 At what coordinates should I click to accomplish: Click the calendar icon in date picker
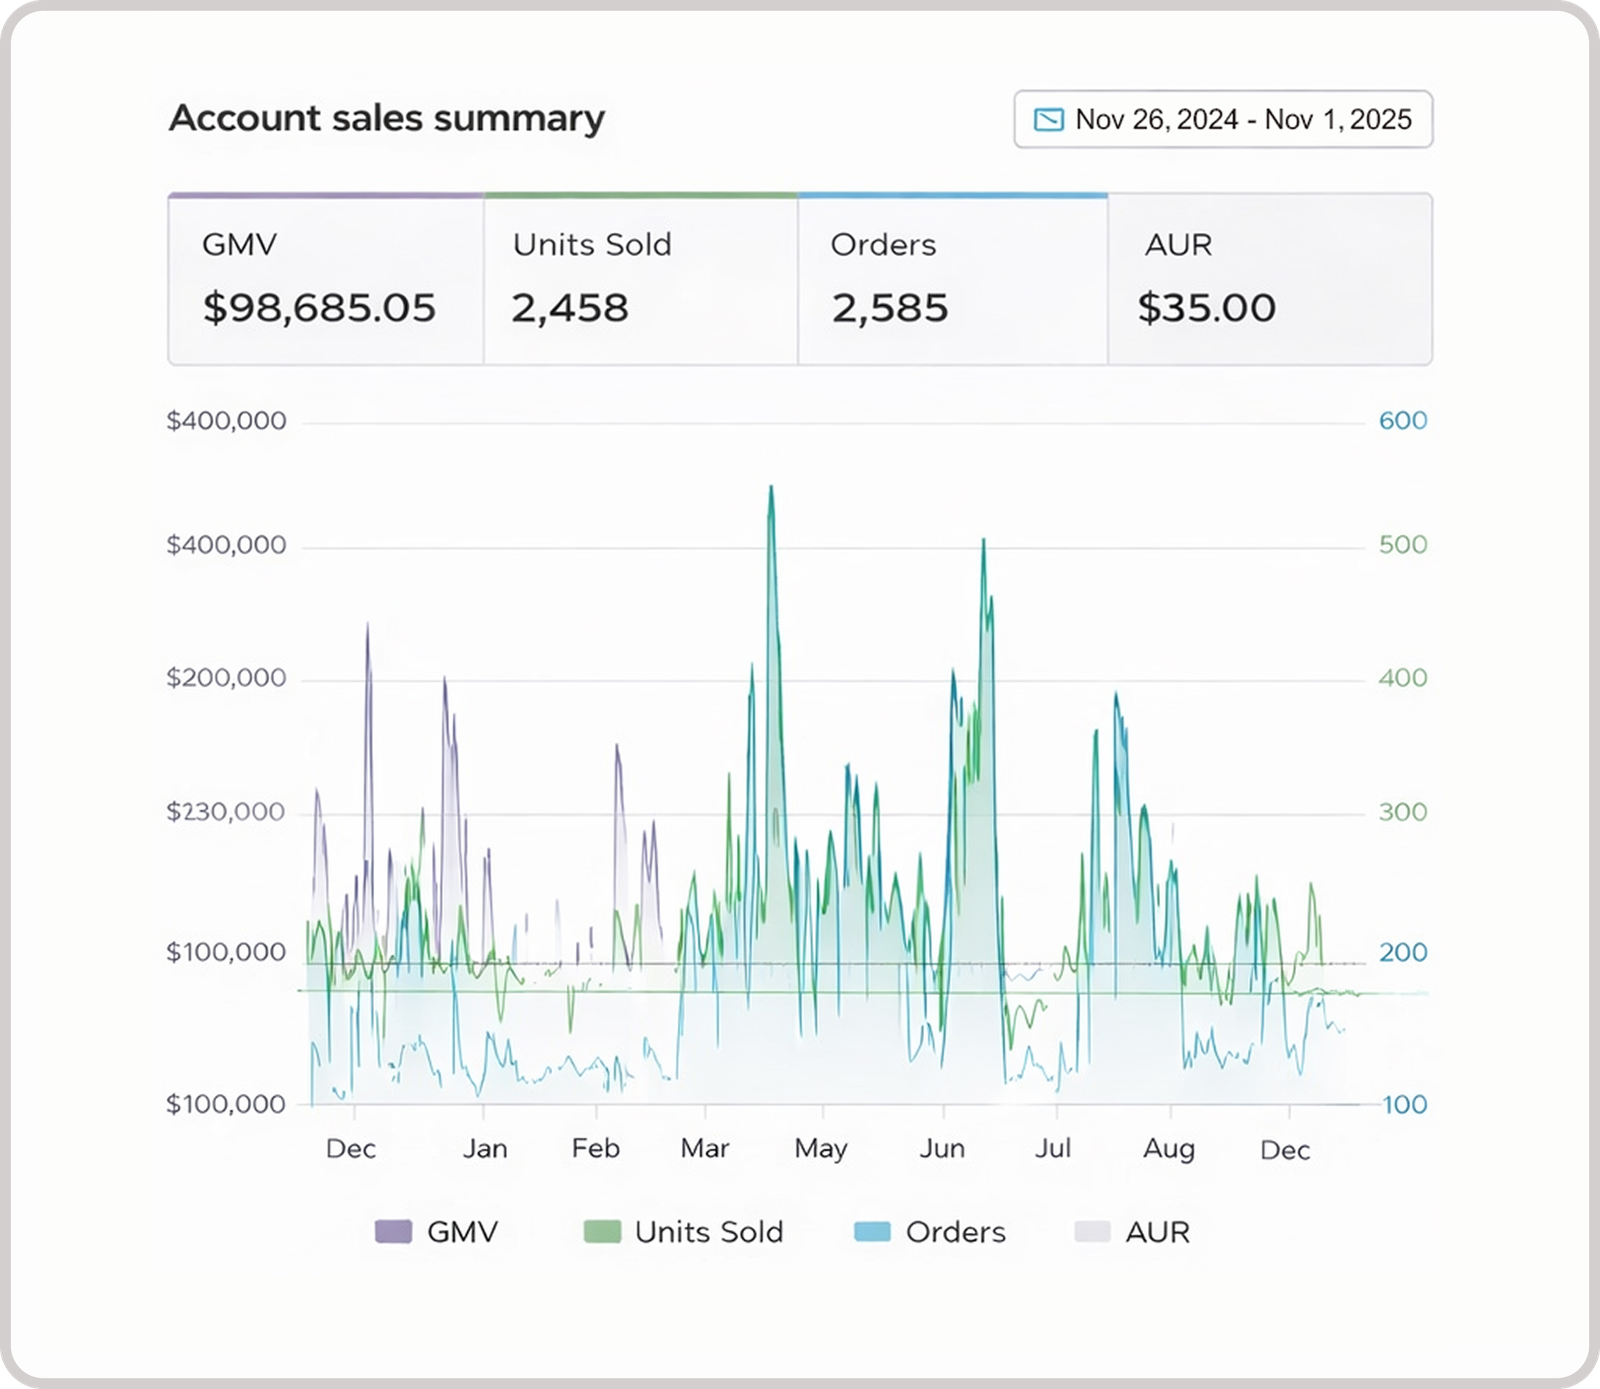(x=1048, y=120)
